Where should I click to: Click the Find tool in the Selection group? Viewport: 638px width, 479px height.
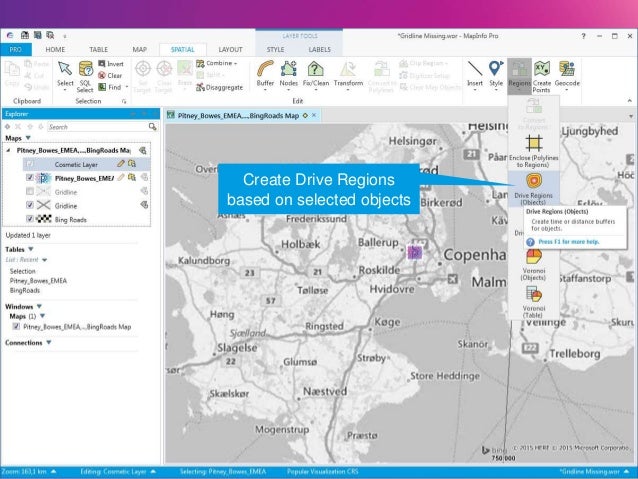[110, 87]
